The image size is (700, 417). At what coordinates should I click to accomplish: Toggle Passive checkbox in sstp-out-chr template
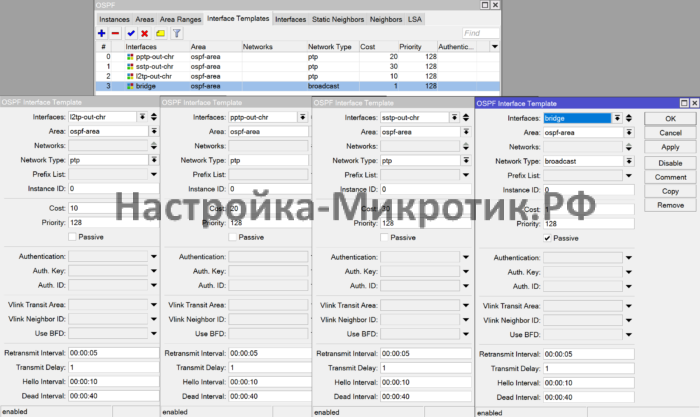coord(384,238)
